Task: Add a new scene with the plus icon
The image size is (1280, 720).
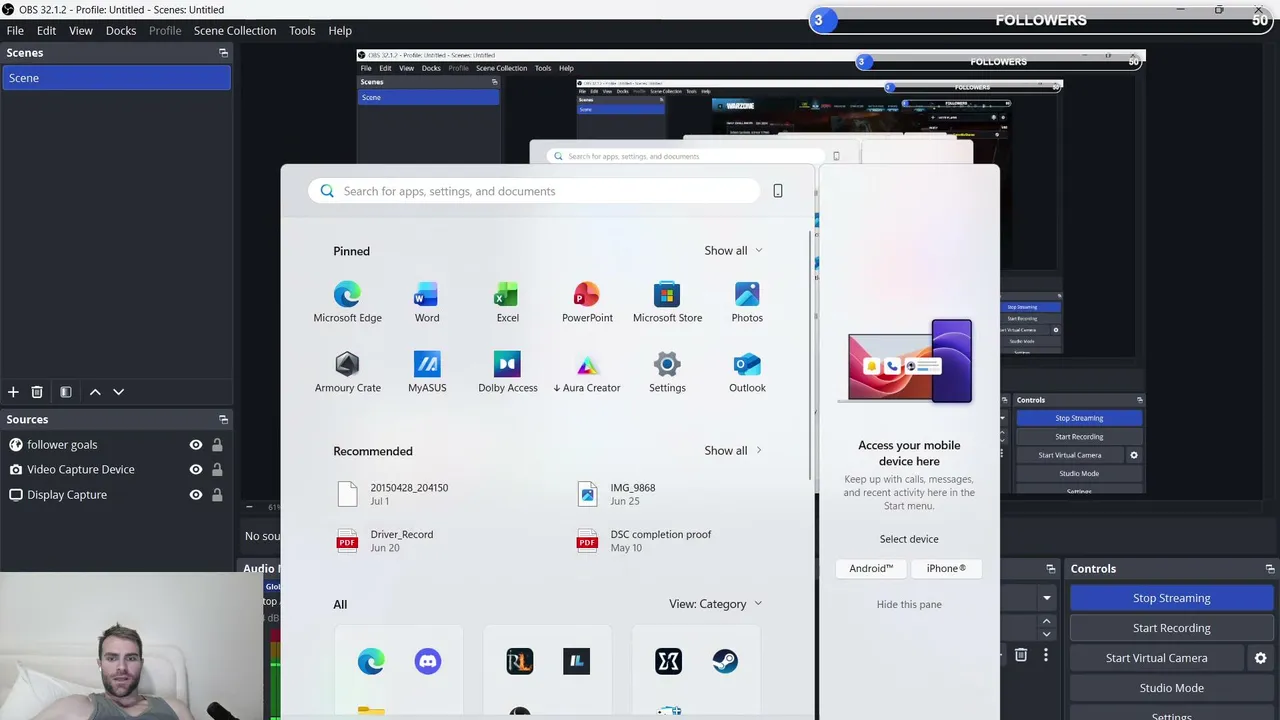Action: pyautogui.click(x=13, y=392)
